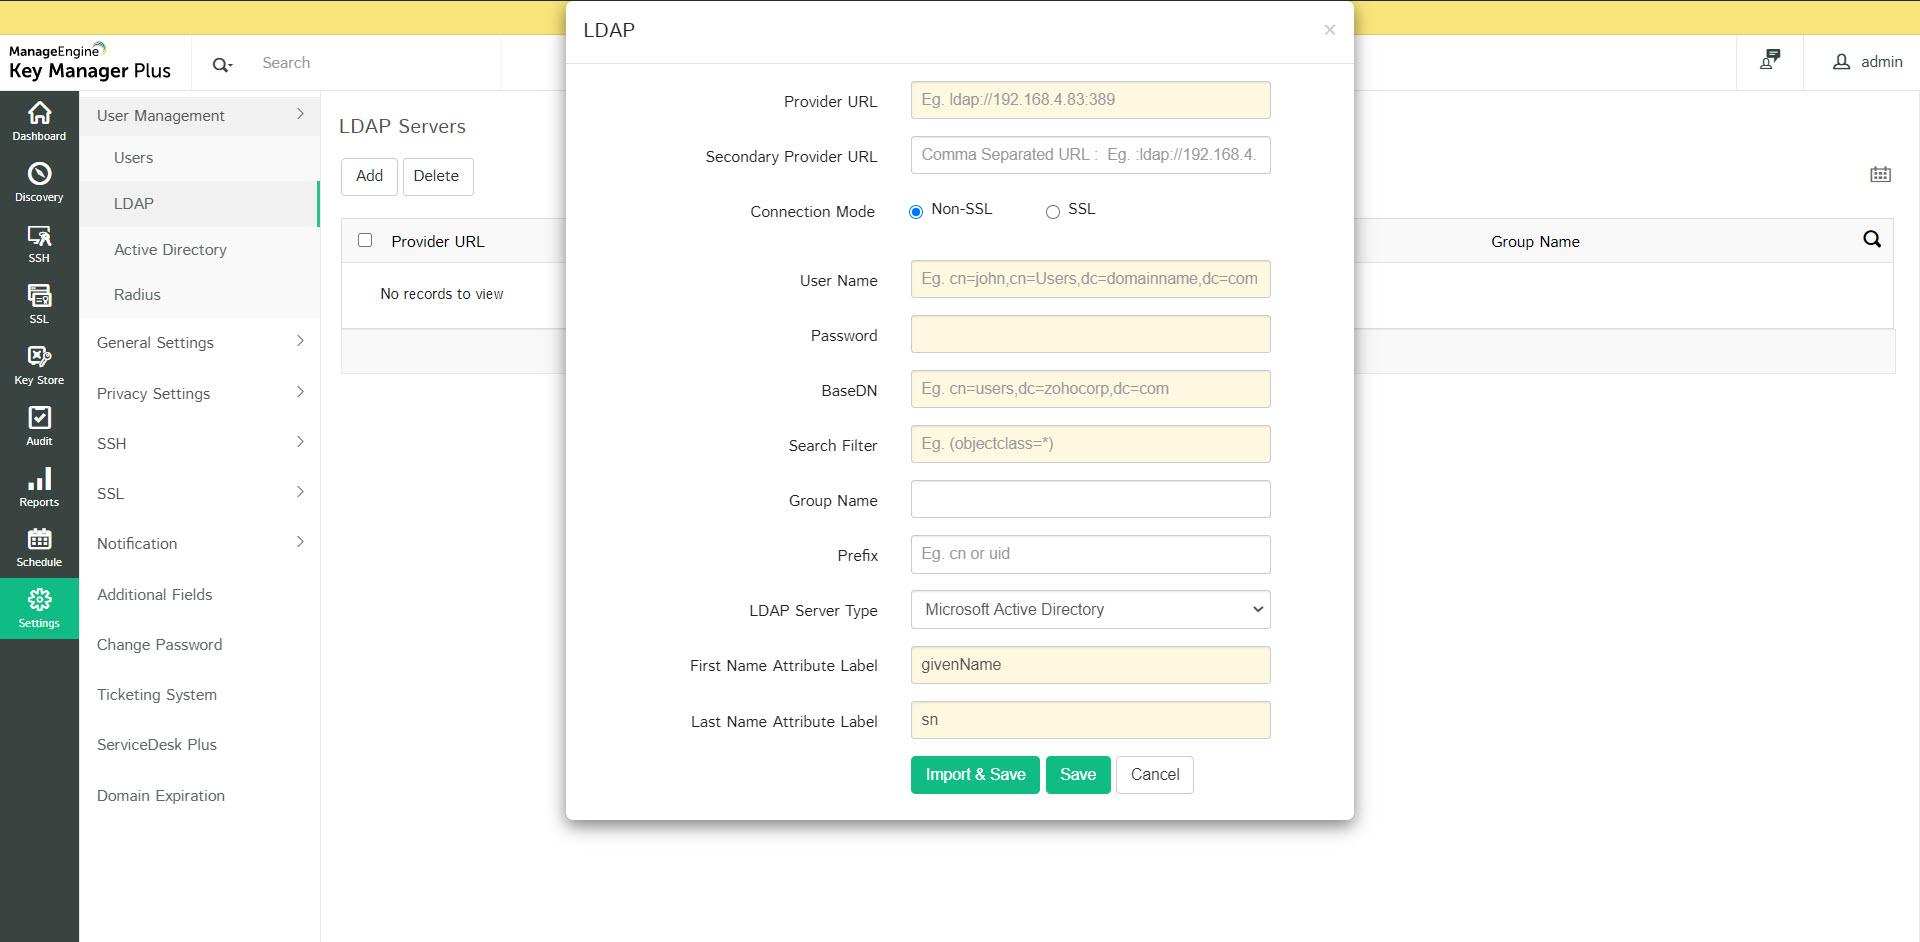
Task: Cancel the LDAP dialog
Action: pos(1154,774)
